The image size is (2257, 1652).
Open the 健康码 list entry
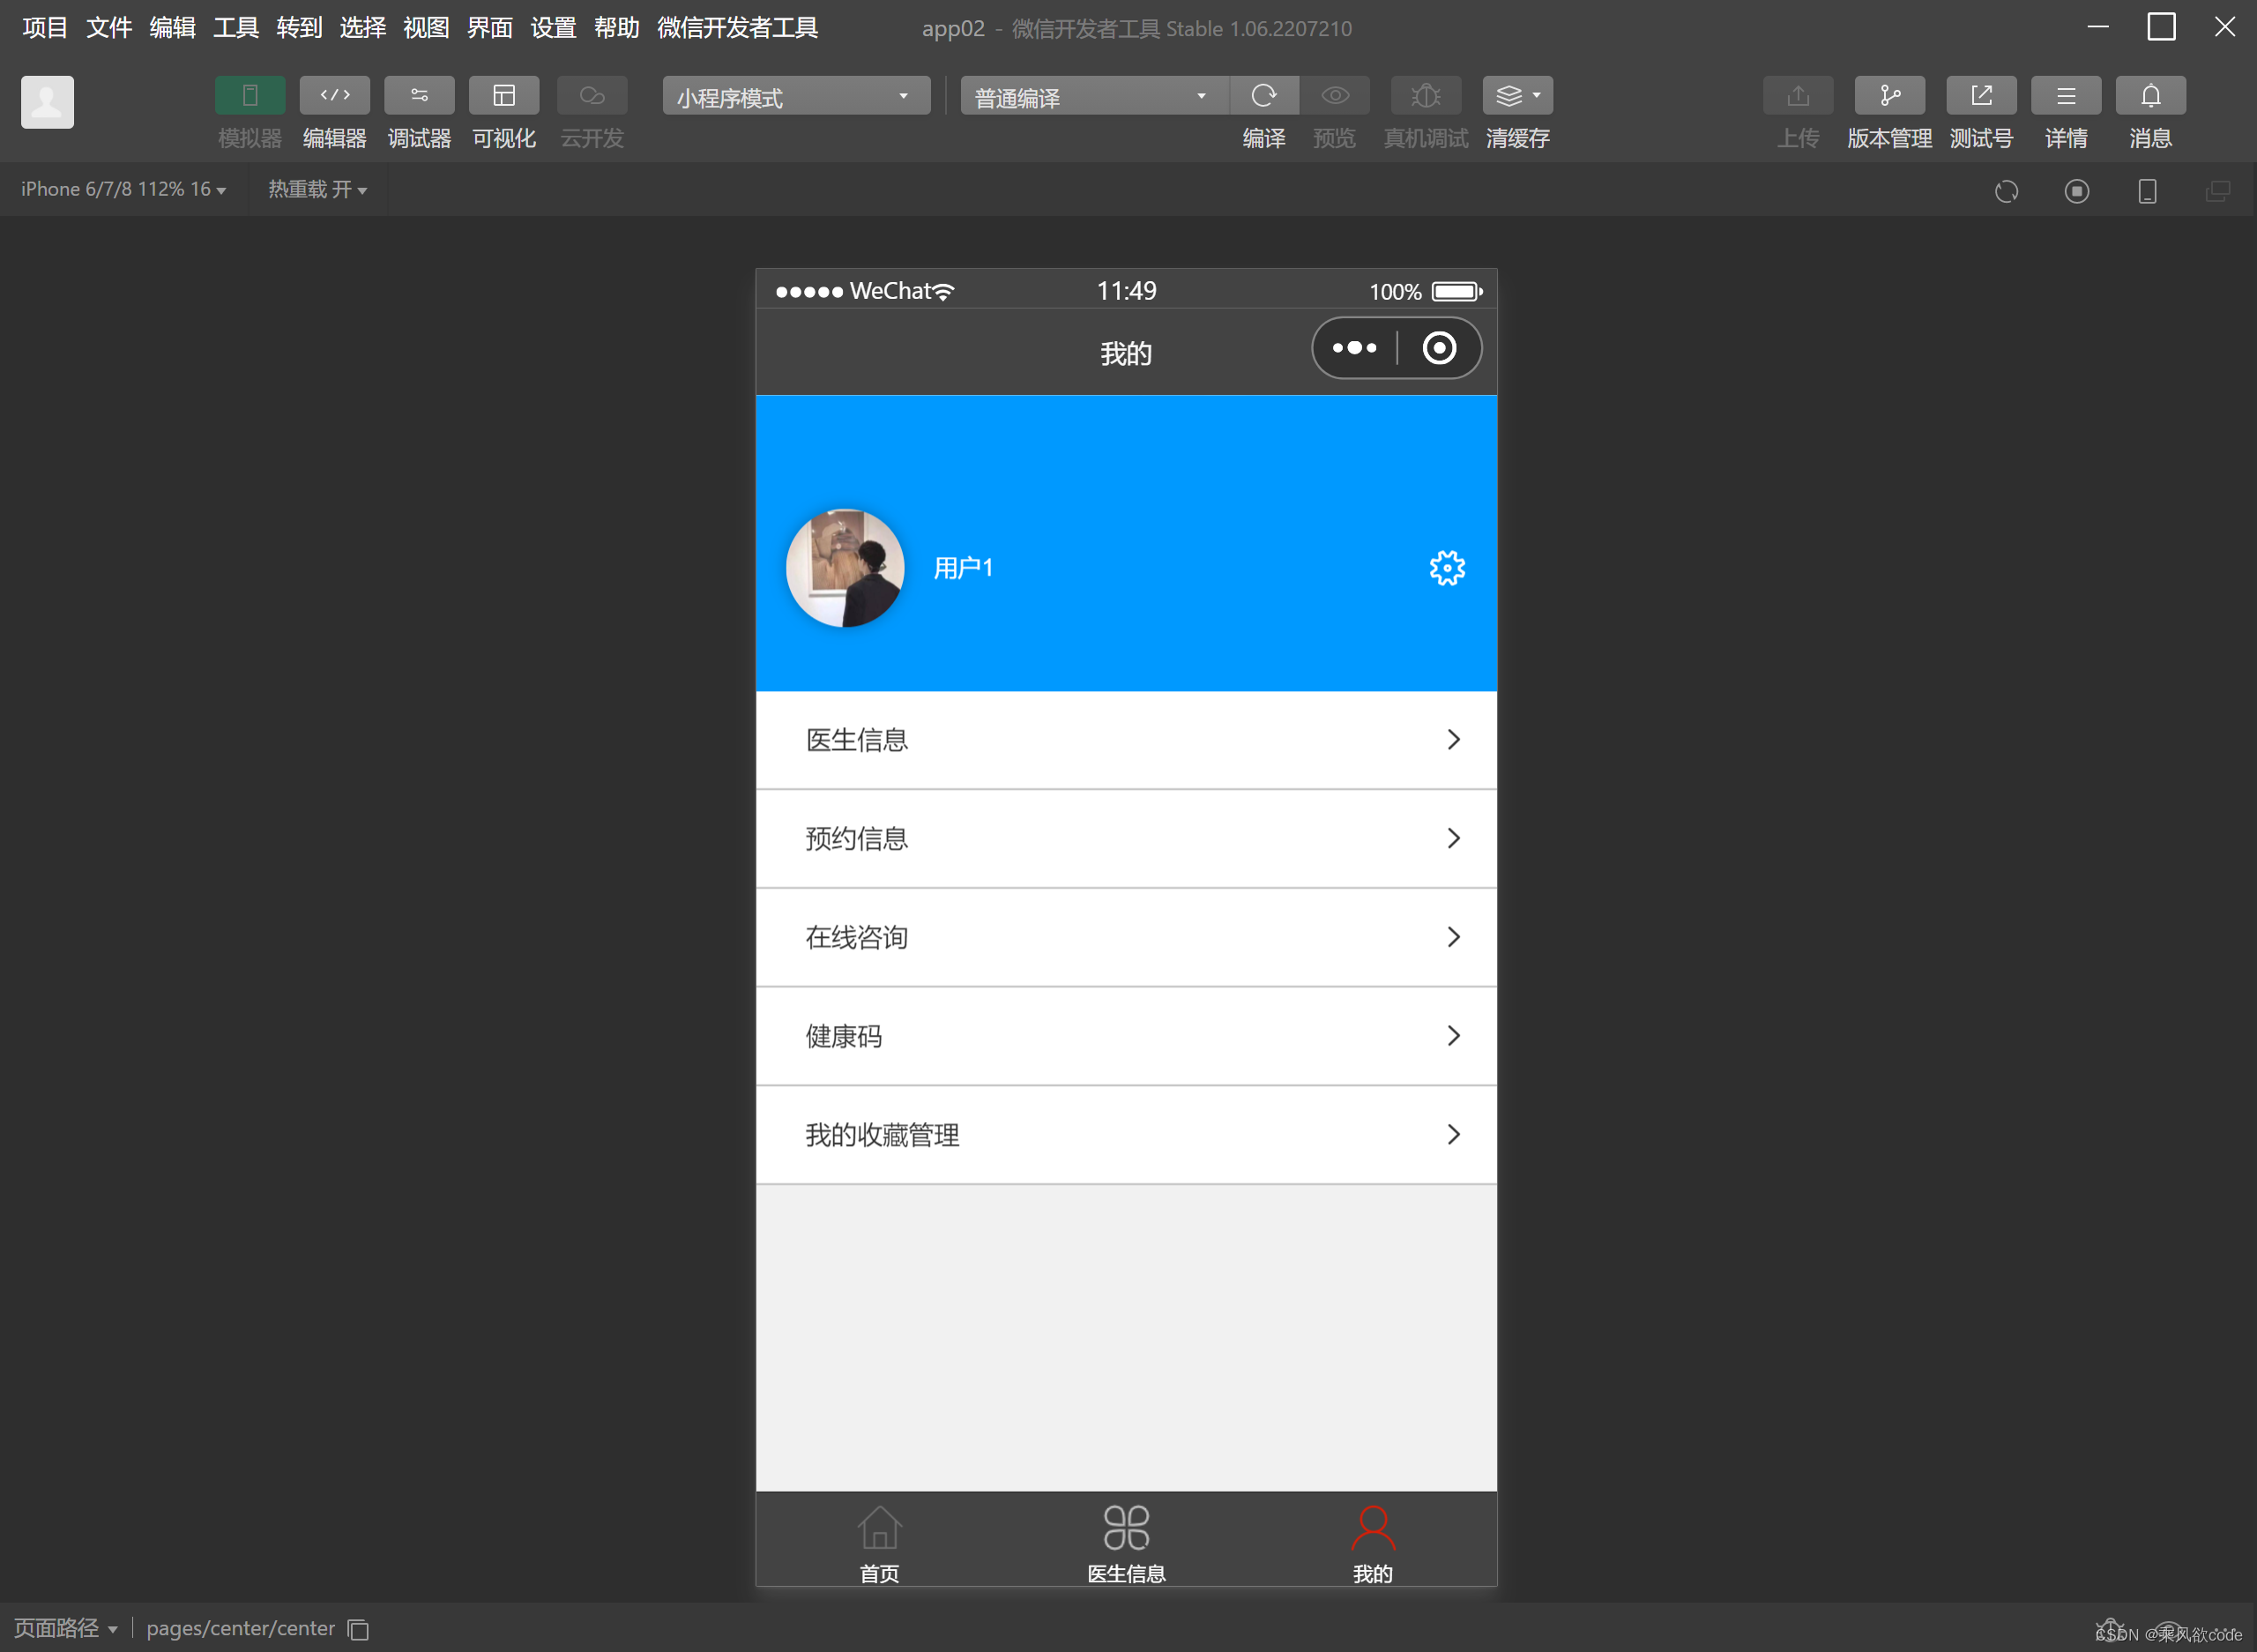coord(1126,1036)
